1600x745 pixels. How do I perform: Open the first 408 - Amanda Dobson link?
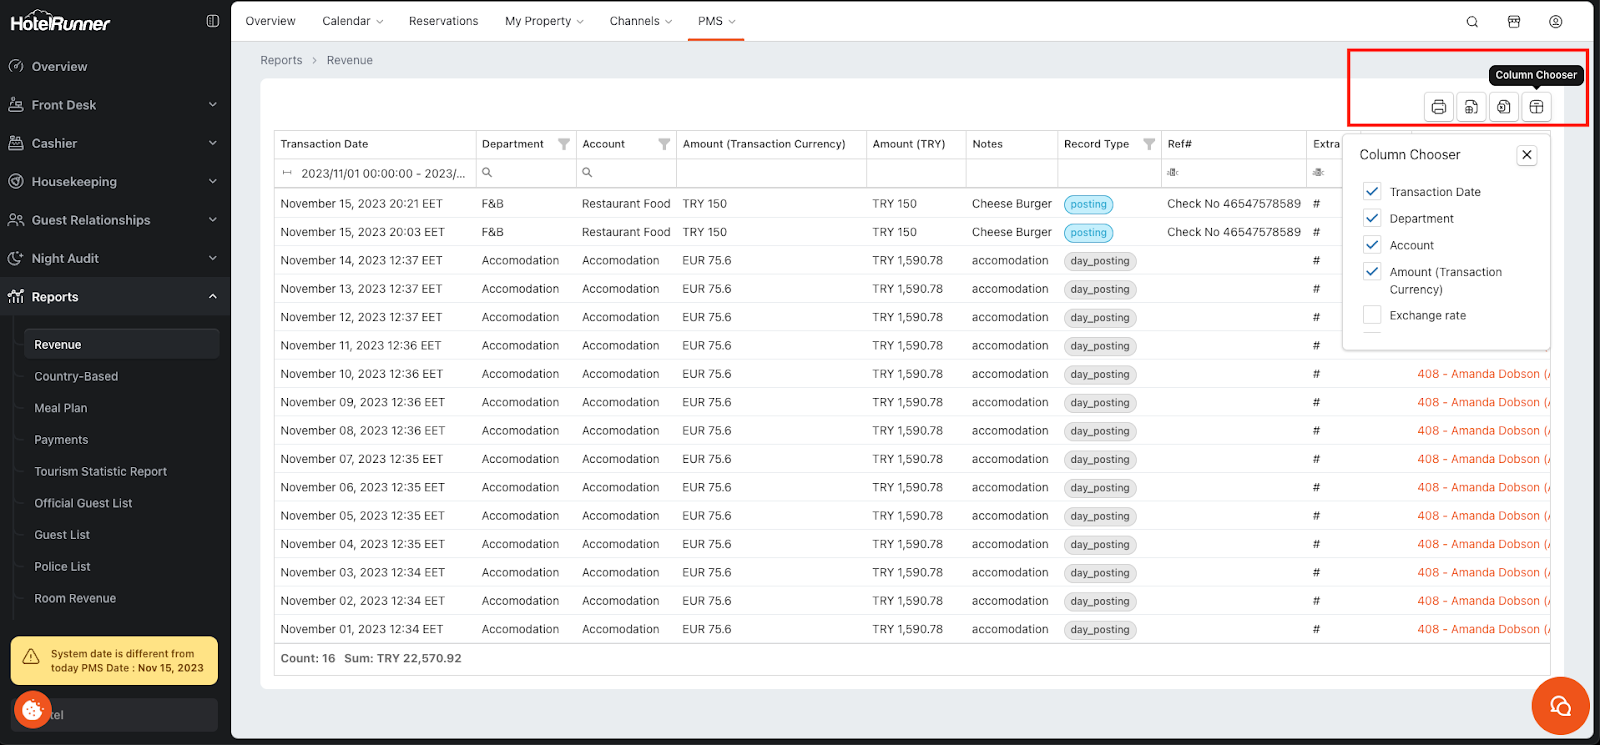point(1482,374)
